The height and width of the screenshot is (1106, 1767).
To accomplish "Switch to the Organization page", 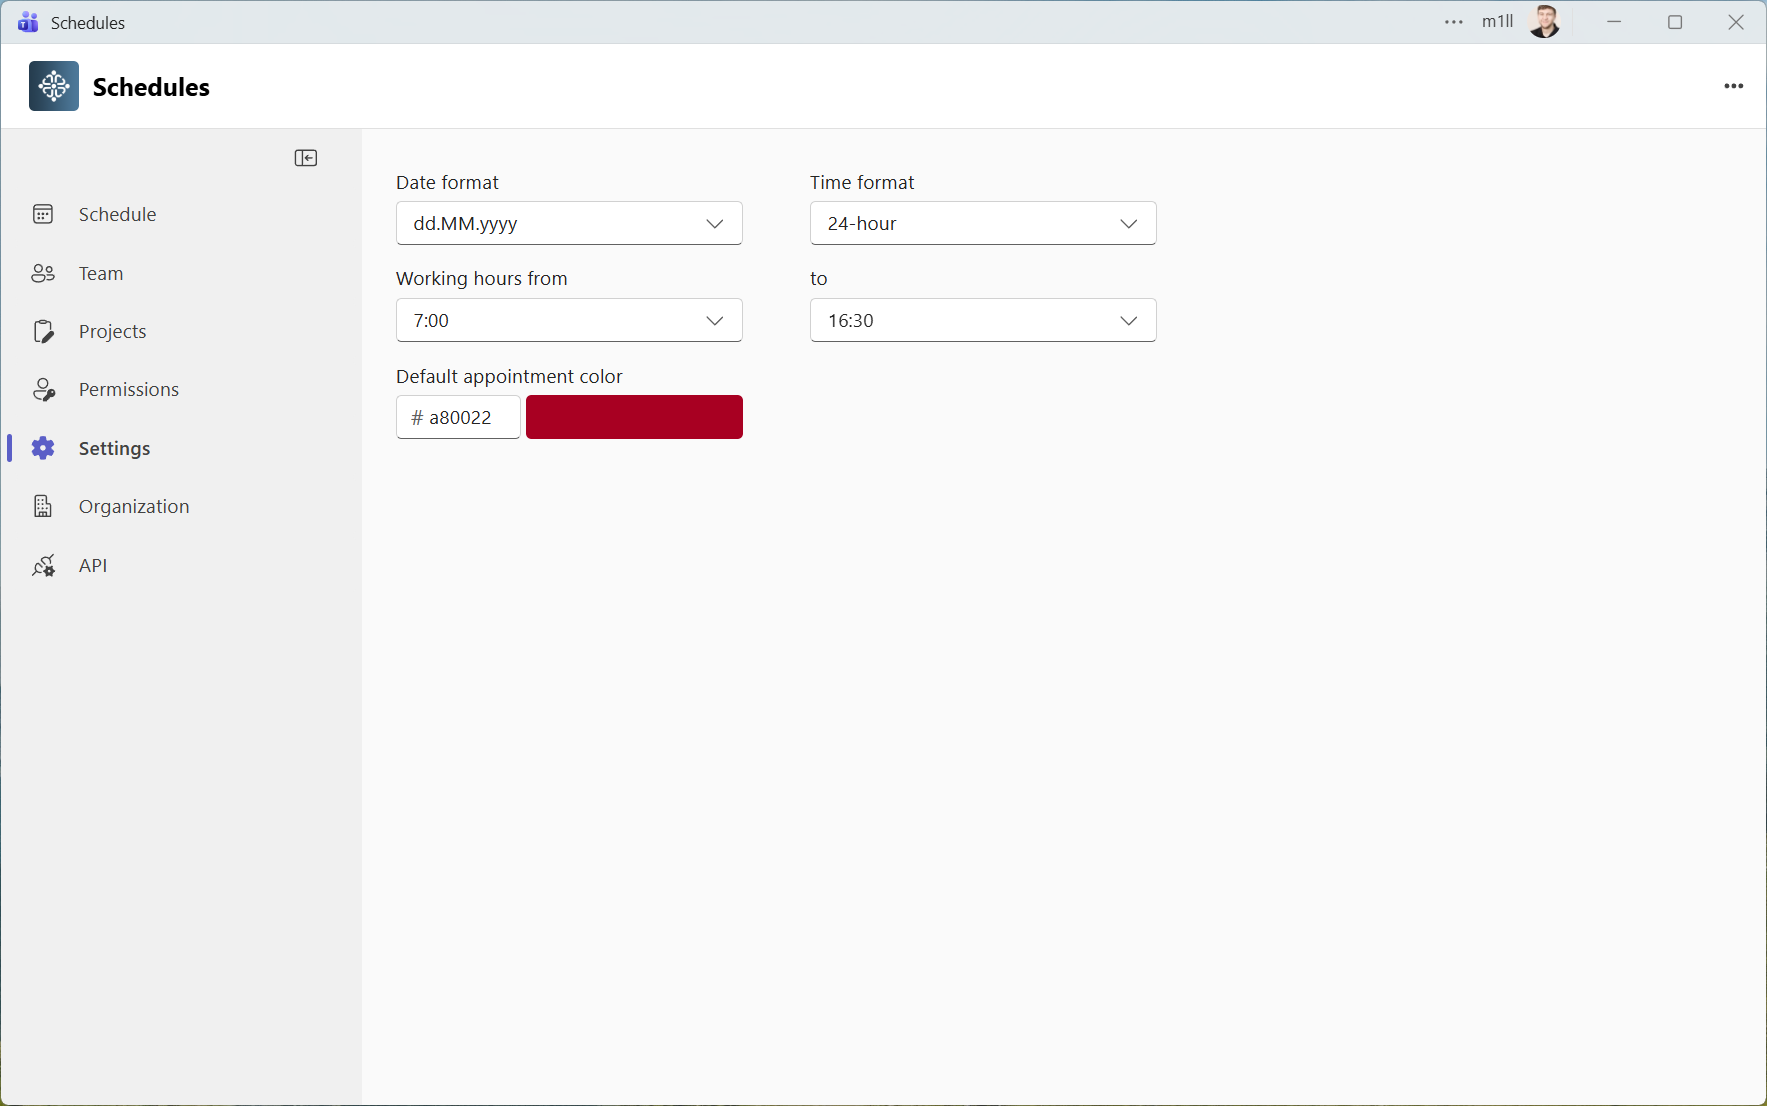I will (x=134, y=506).
